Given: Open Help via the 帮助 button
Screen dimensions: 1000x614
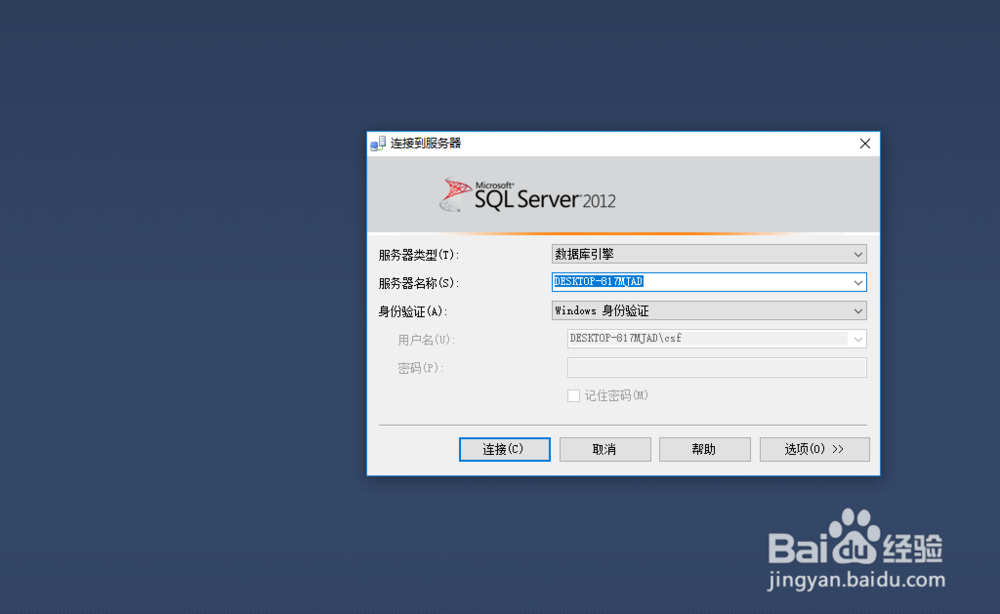Looking at the screenshot, I should [x=705, y=450].
